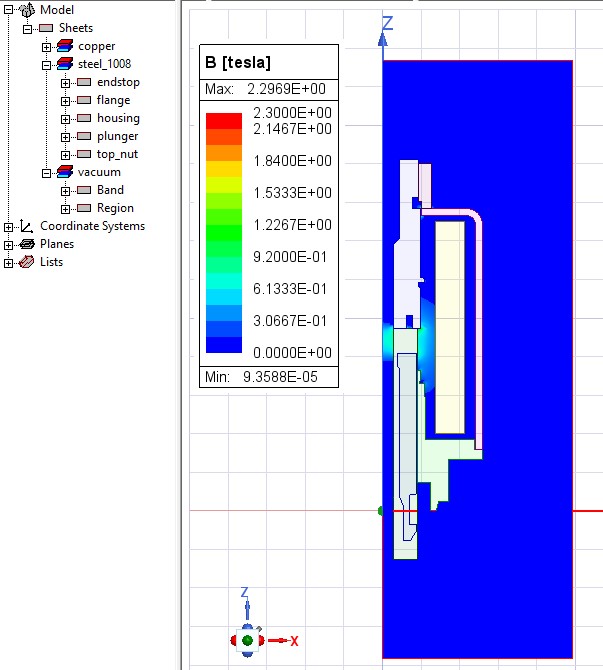
Task: Click the steel_1008 material icon
Action: point(65,64)
